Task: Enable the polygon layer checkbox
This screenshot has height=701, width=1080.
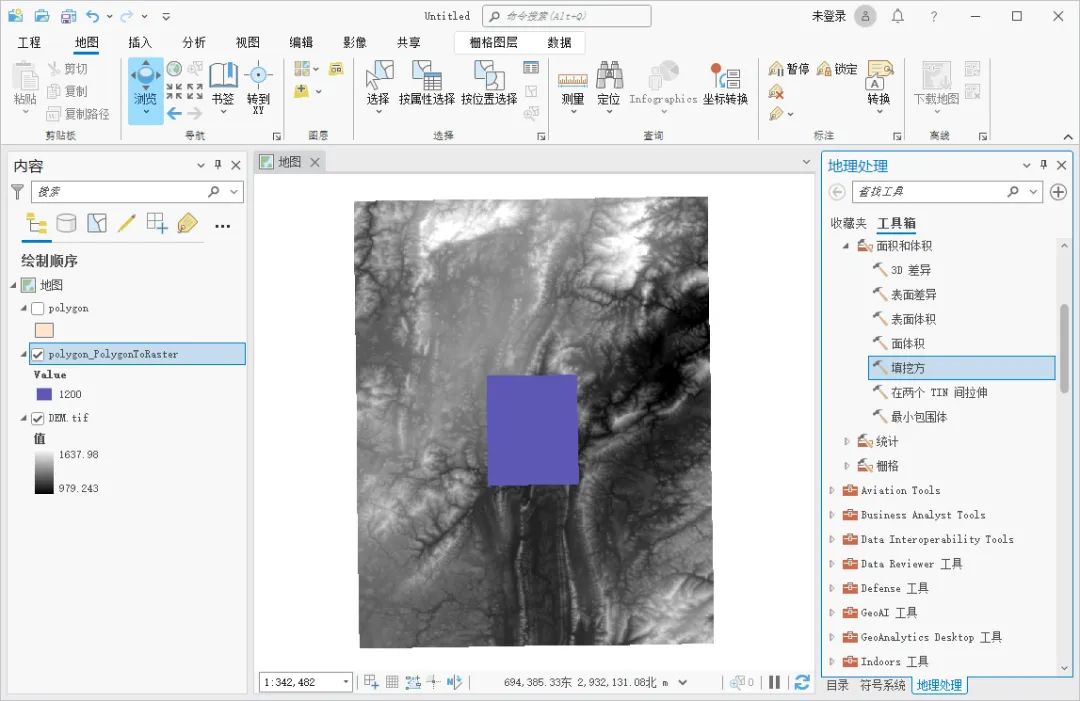Action: (x=38, y=309)
